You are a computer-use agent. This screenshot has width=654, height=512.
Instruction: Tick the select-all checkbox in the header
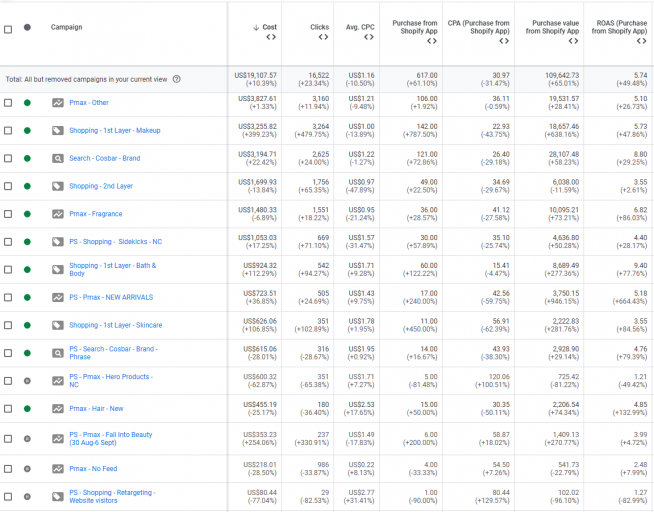pyautogui.click(x=8, y=29)
